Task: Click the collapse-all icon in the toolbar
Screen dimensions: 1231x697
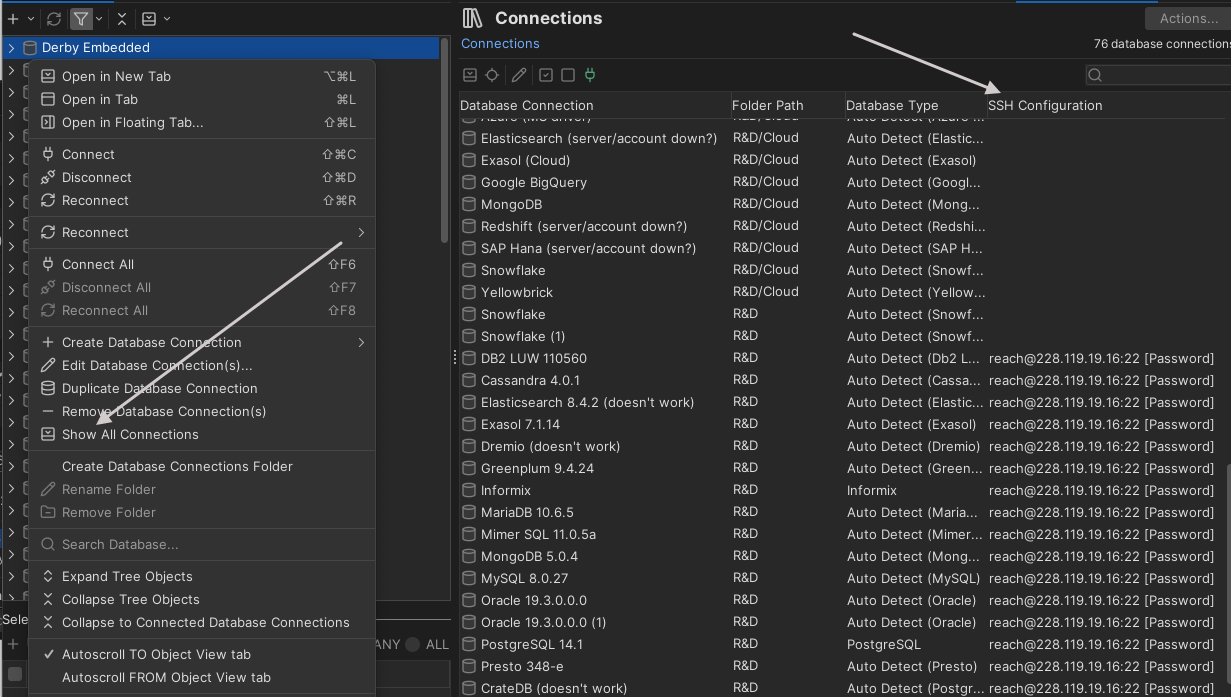Action: (123, 18)
